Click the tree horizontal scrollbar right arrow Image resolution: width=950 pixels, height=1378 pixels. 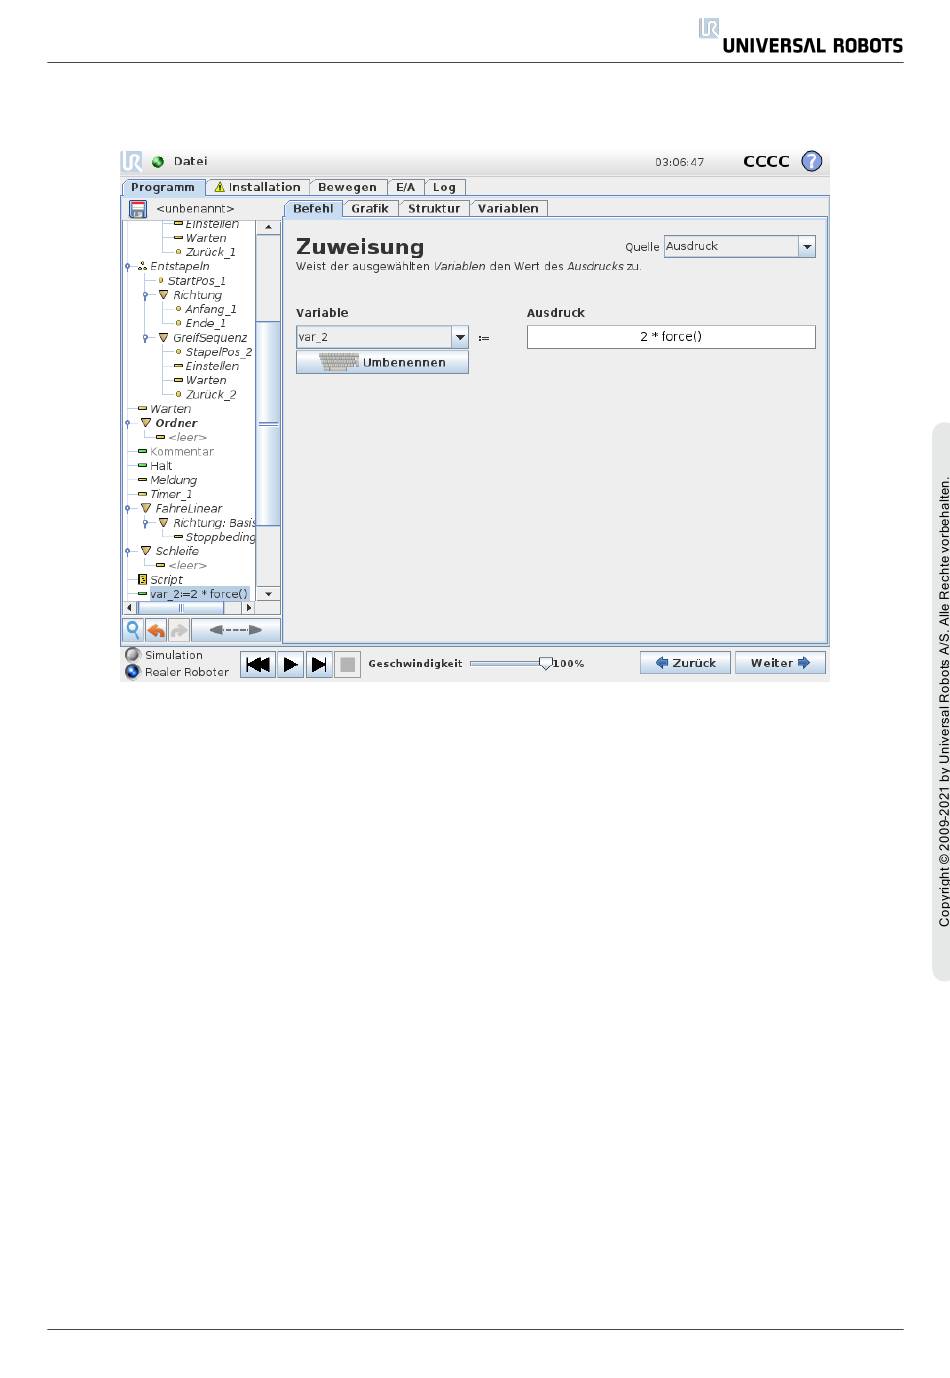click(249, 608)
